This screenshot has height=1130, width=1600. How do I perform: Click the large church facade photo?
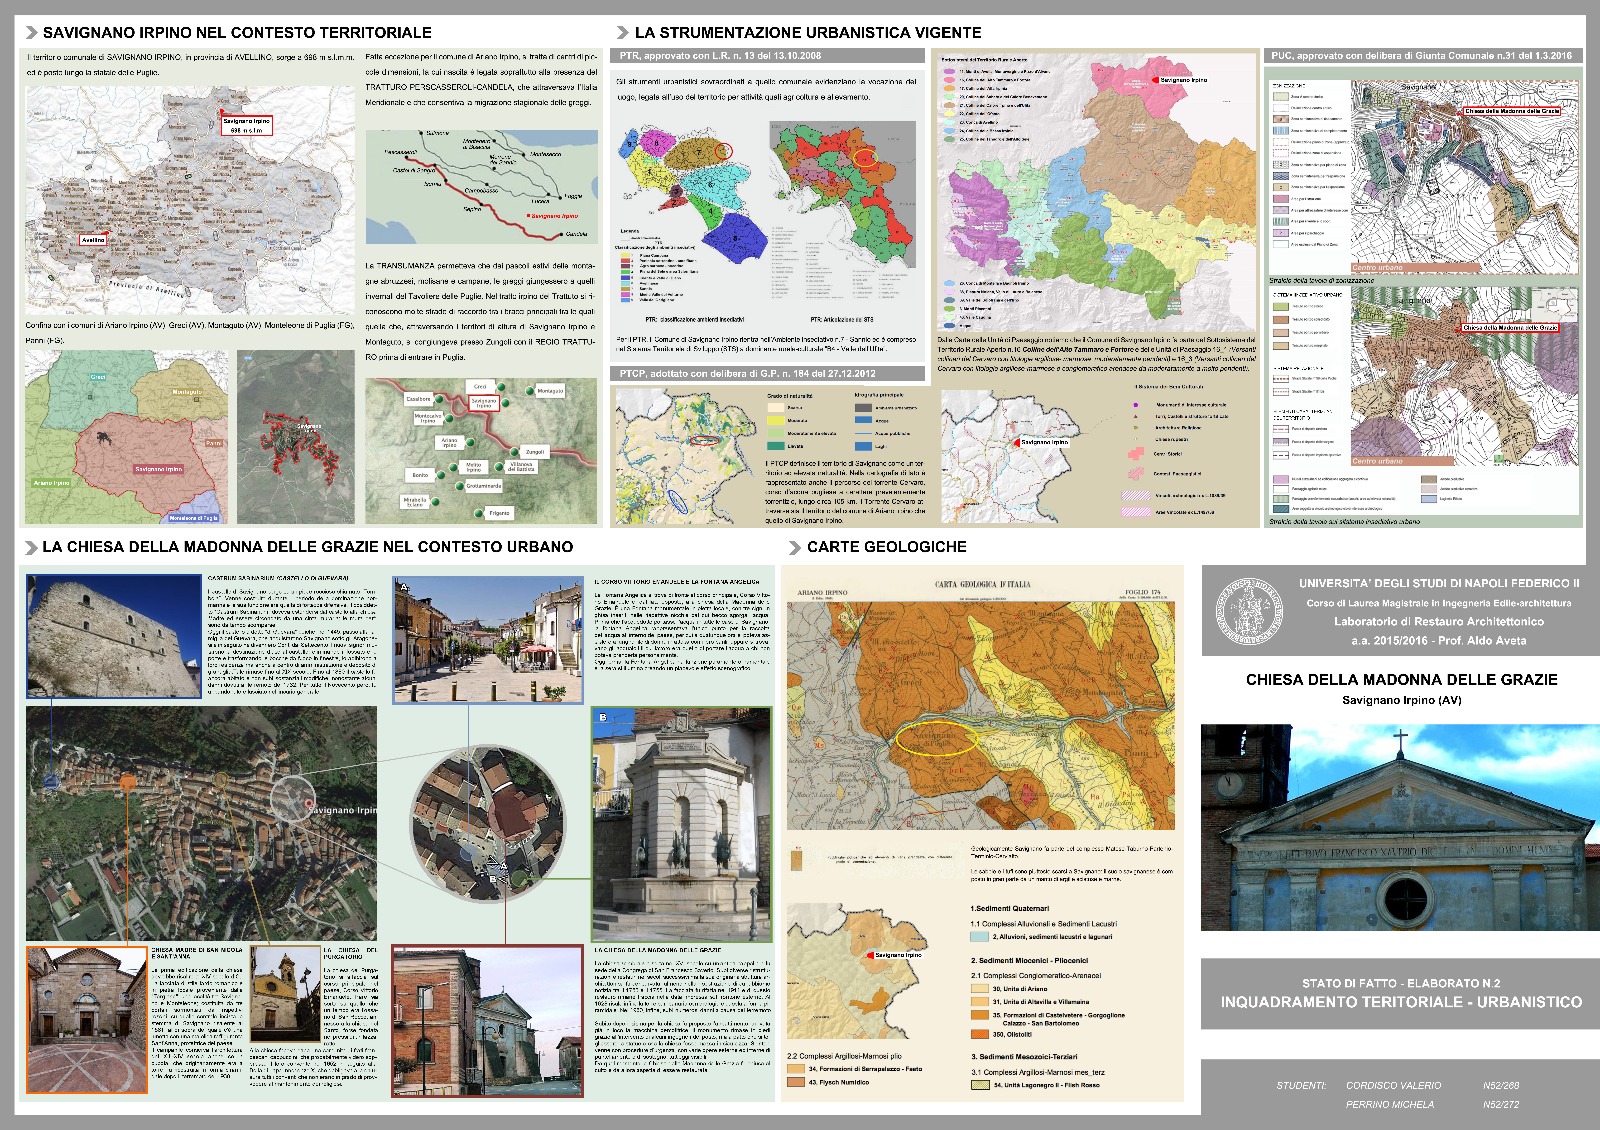click(x=1400, y=828)
